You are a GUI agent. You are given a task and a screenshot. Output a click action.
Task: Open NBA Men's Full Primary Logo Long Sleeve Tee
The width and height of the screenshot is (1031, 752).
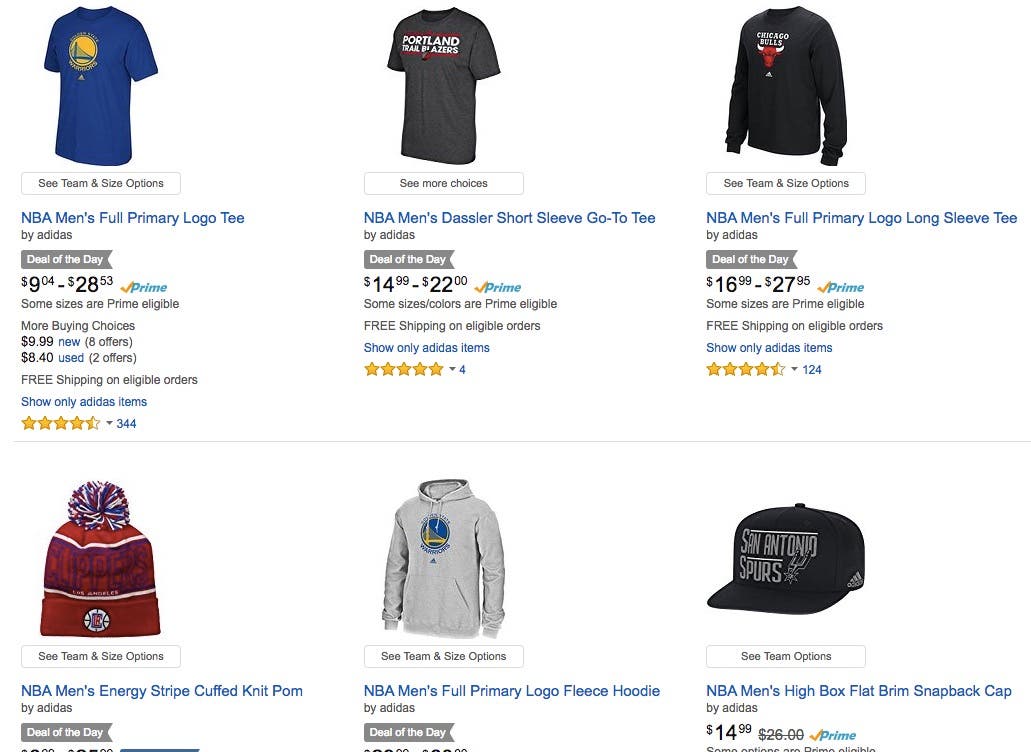[x=861, y=218]
